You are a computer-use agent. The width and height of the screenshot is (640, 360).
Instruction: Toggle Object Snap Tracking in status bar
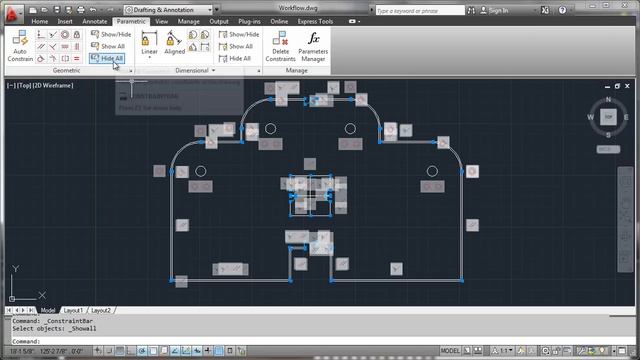175,351
